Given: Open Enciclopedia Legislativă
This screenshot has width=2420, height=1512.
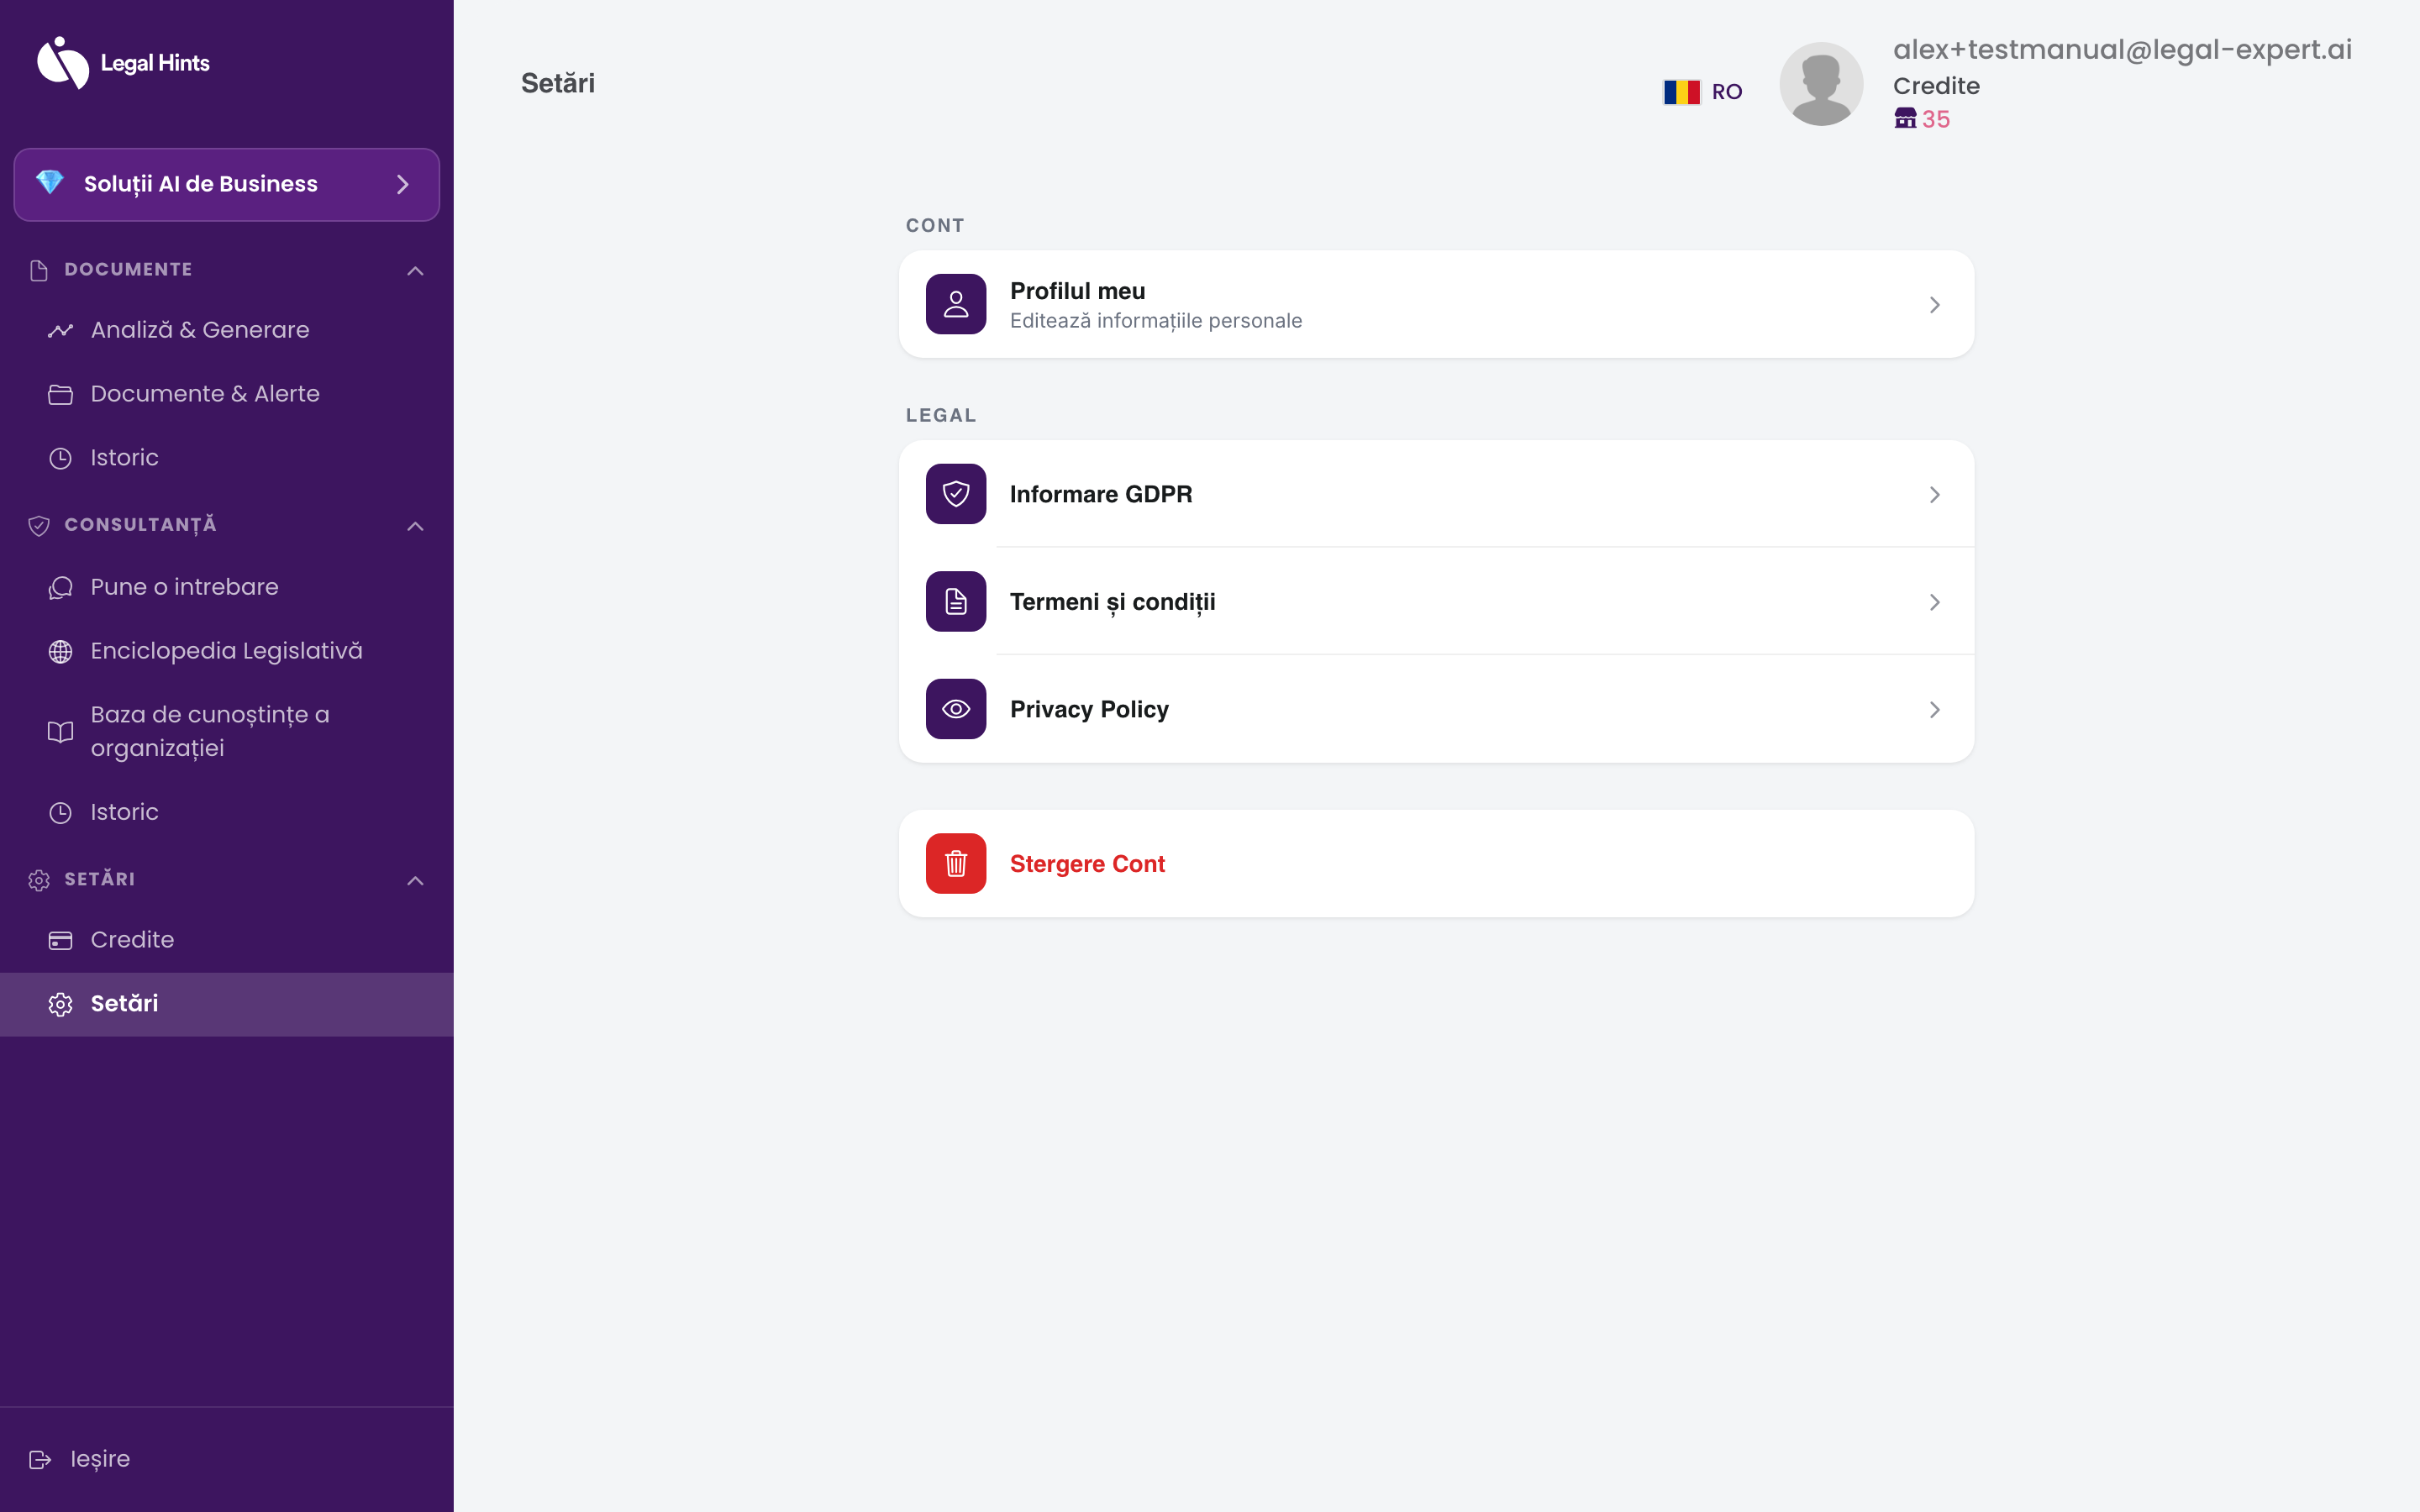Looking at the screenshot, I should 227,651.
